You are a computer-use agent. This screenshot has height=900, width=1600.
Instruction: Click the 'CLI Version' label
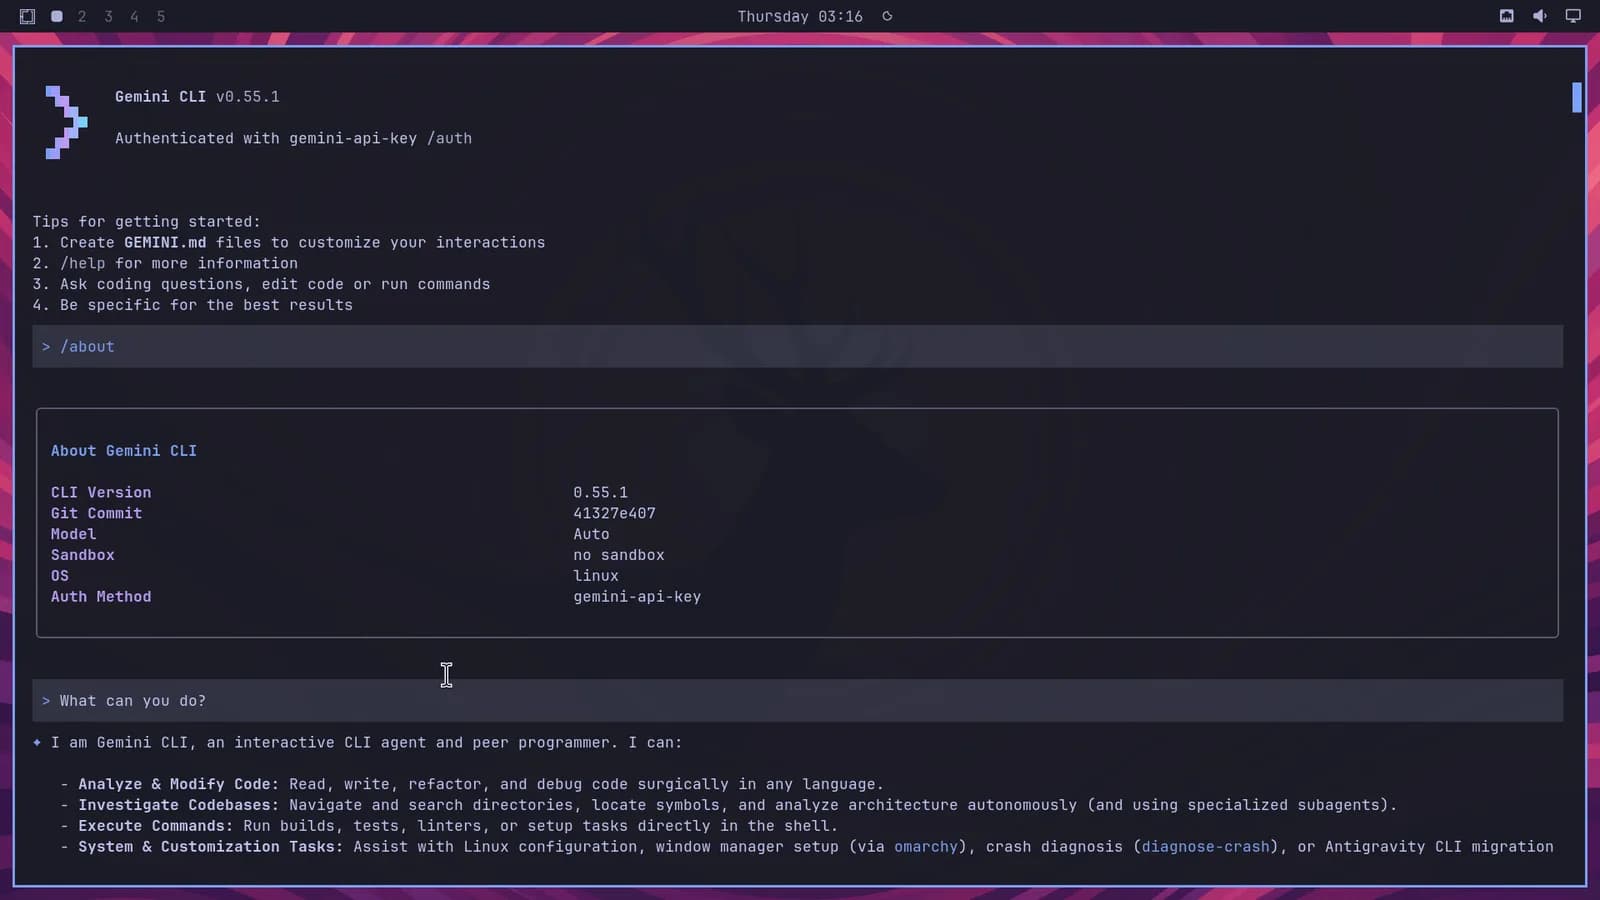coord(101,492)
